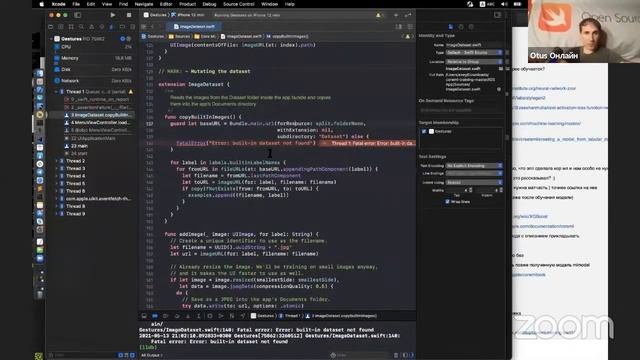Select the Debug navigator icon
640x360 pixels.
pyautogui.click(x=112, y=27)
